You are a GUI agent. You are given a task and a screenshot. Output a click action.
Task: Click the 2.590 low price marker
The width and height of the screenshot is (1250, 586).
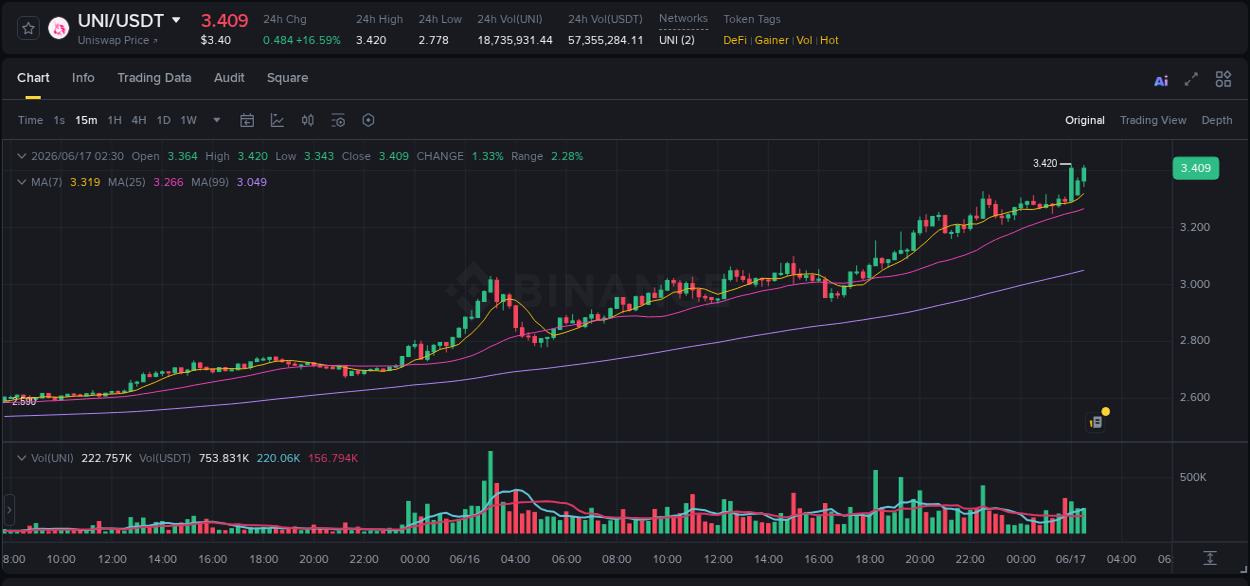pos(24,401)
